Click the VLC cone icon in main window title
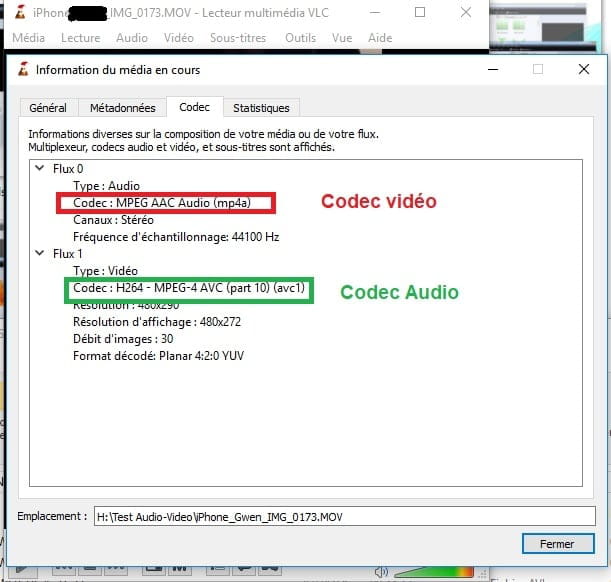Screen dimensions: 611x582 point(20,12)
